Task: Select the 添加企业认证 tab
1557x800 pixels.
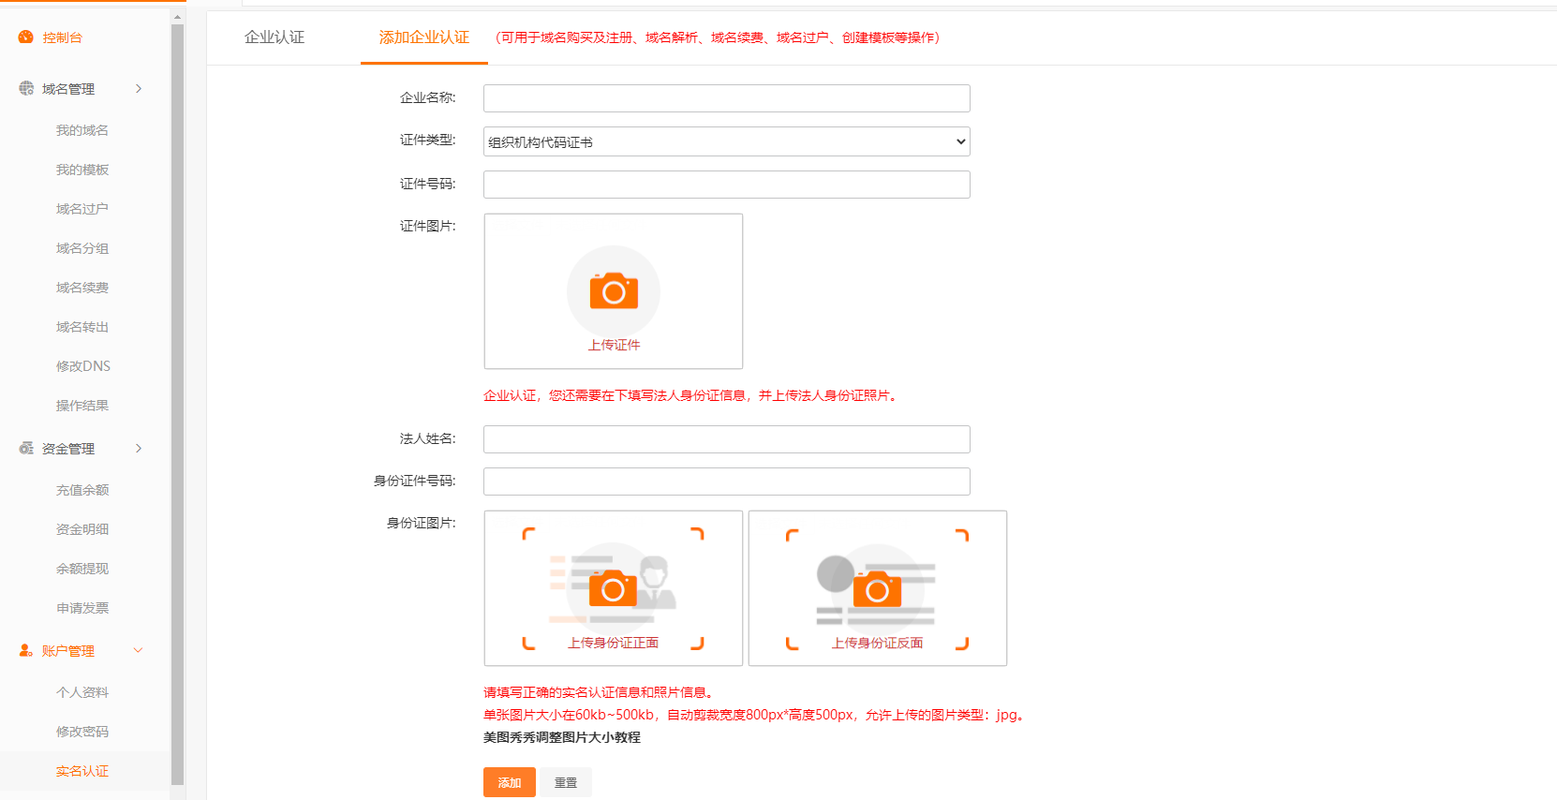Action: 424,37
